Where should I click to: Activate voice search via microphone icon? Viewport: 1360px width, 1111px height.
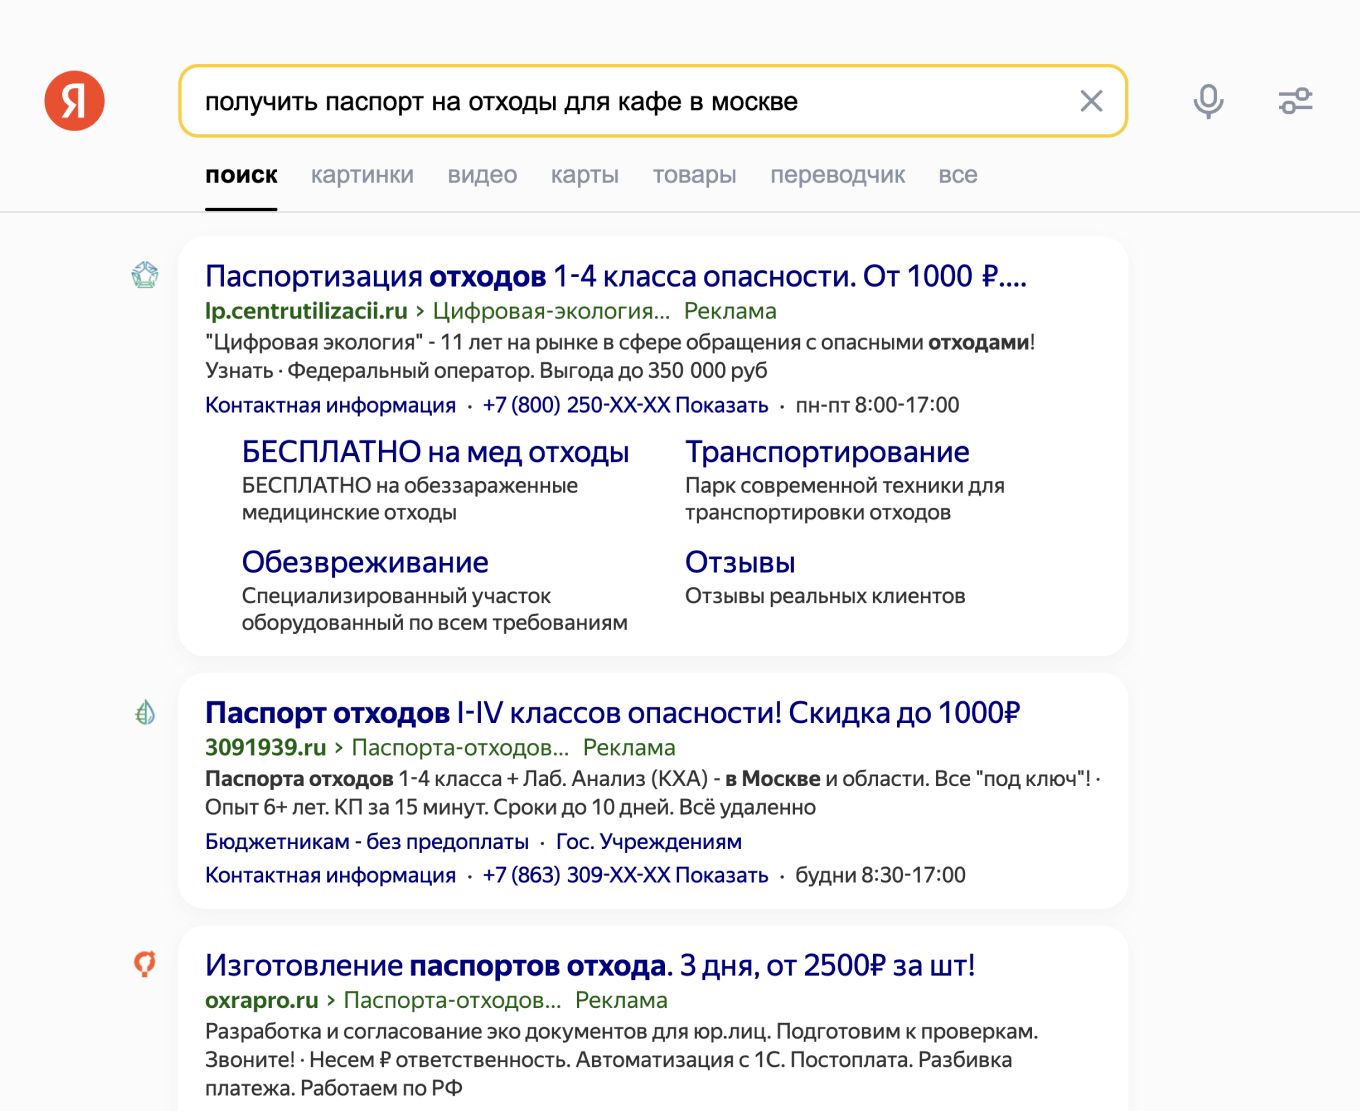pyautogui.click(x=1208, y=101)
